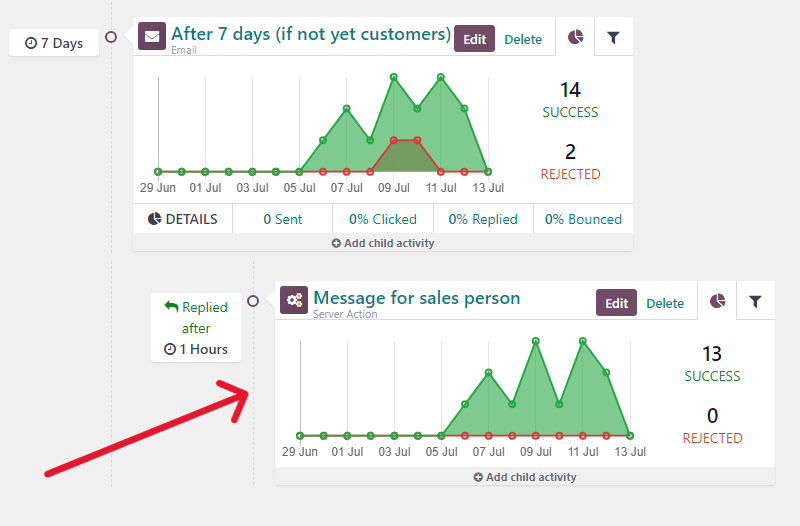Screen dimensions: 800x526
Task: Delete the After 7 days activity
Action: [523, 39]
